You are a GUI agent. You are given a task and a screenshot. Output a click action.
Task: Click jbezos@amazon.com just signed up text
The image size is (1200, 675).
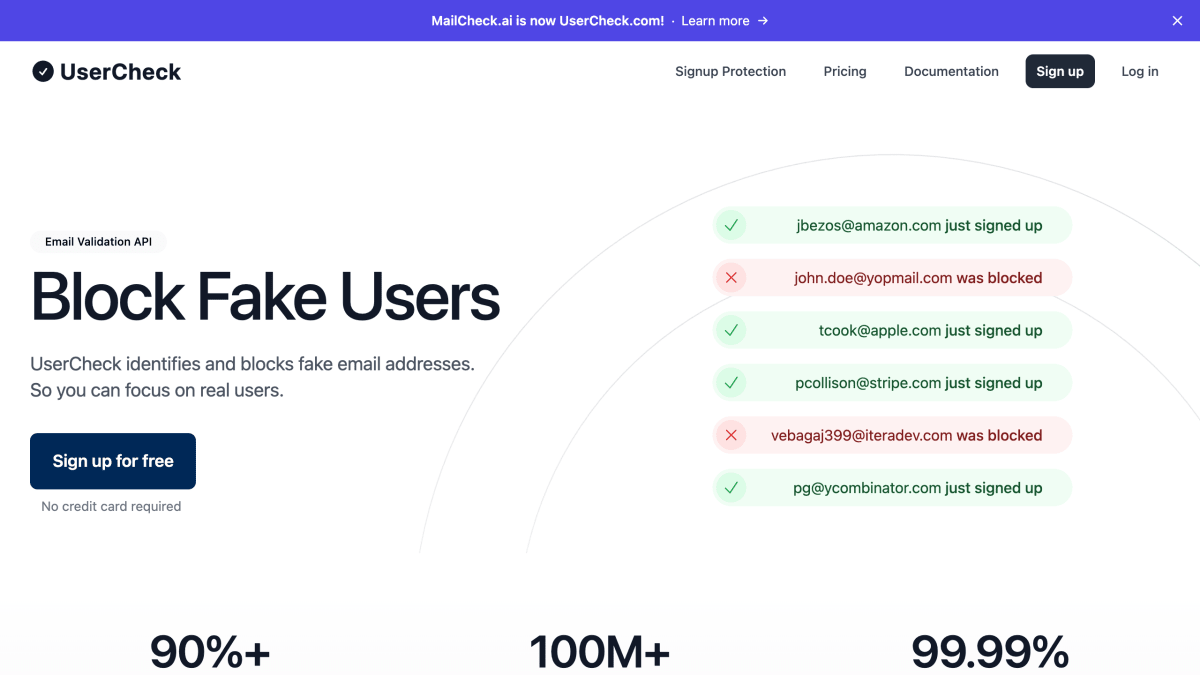pos(919,225)
